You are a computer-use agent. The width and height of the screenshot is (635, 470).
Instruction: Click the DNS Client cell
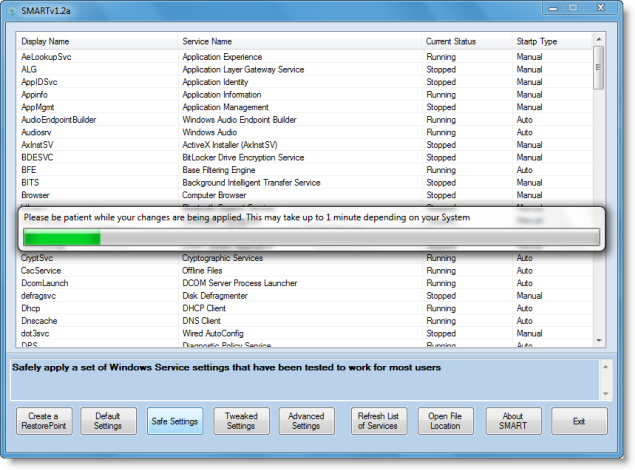201,321
